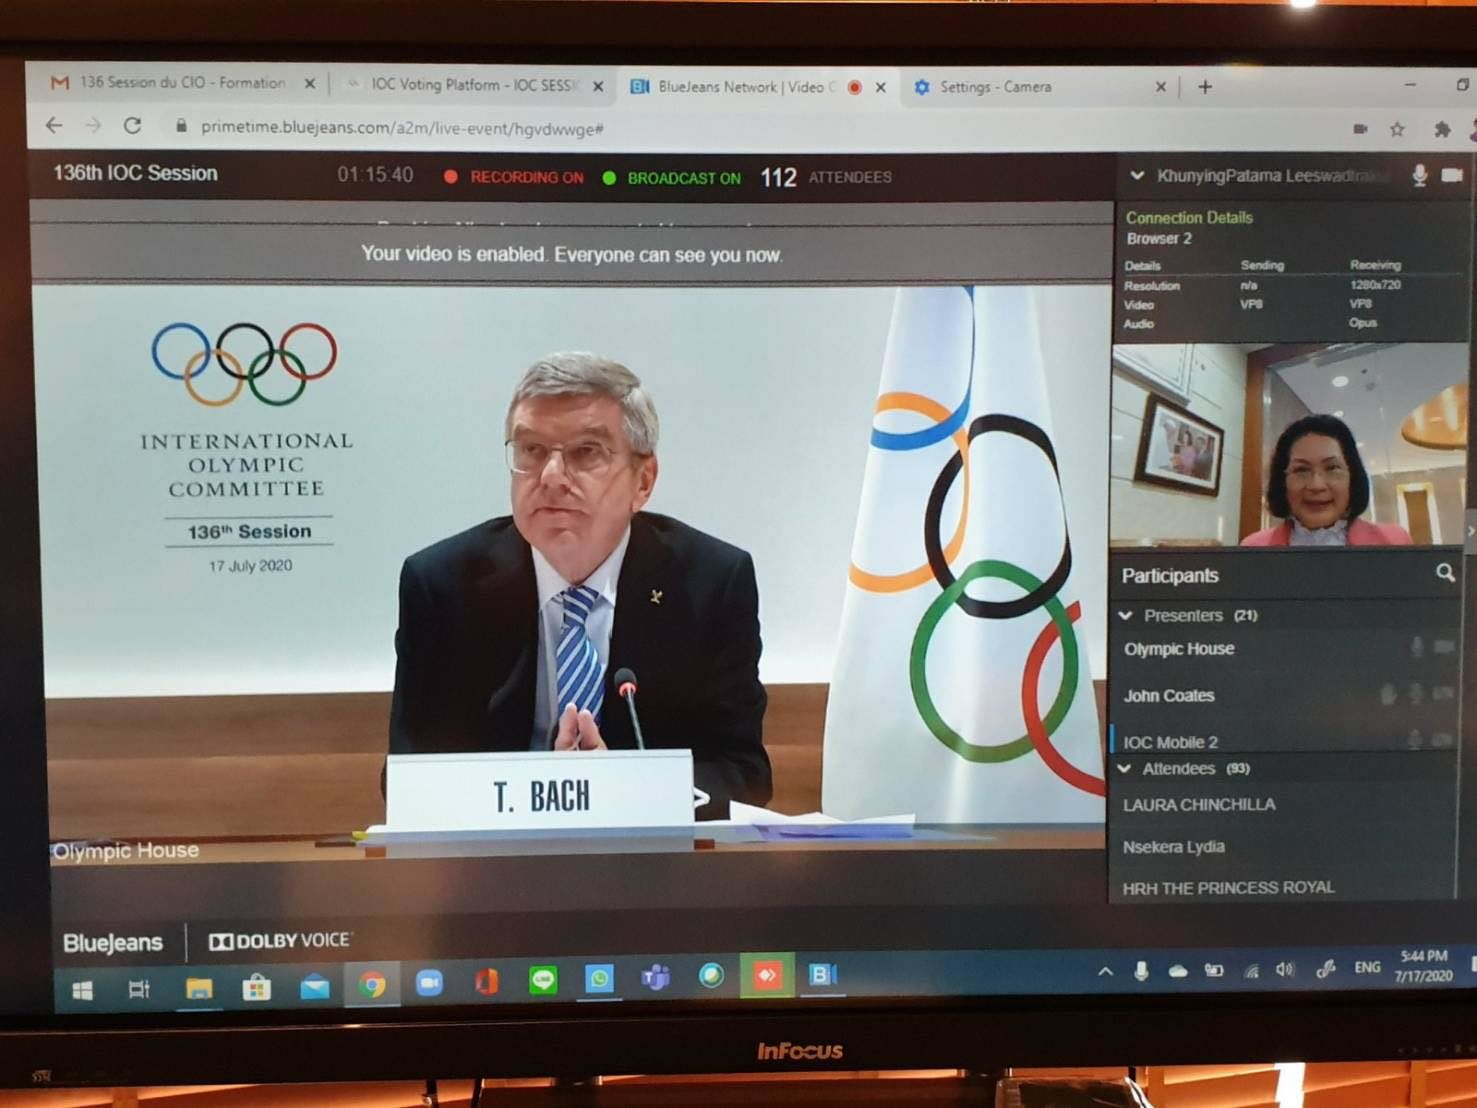Open Task View on the taskbar
Viewport: 1477px width, 1108px height.
pos(139,989)
